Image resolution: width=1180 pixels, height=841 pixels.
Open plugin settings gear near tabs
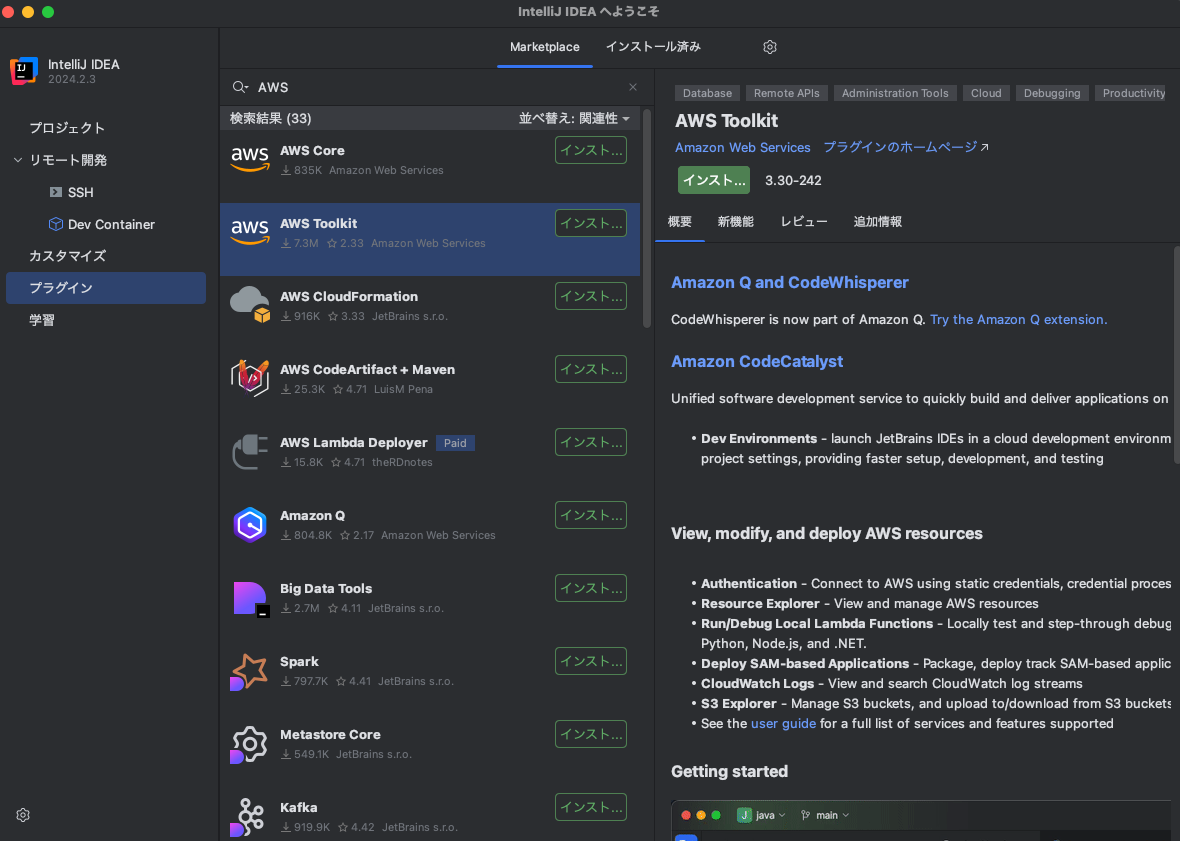769,47
